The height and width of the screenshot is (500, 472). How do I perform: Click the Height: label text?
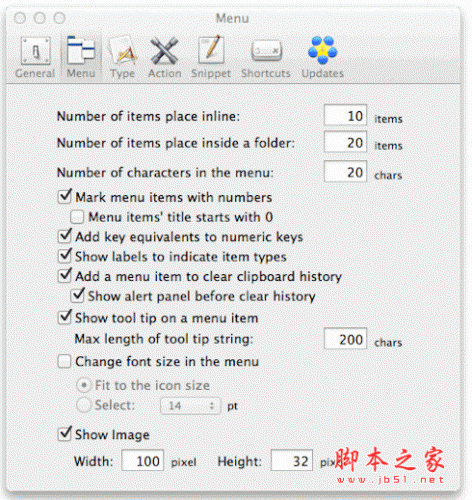coord(239,462)
